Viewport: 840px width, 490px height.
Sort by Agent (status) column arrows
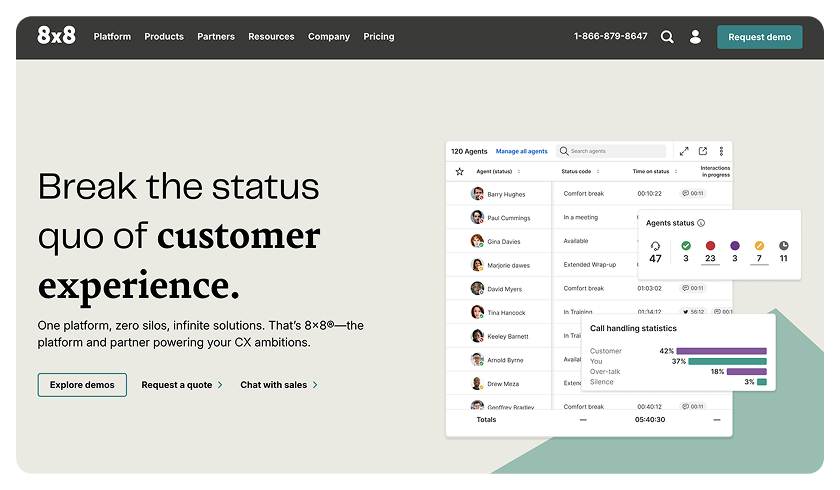[519, 171]
